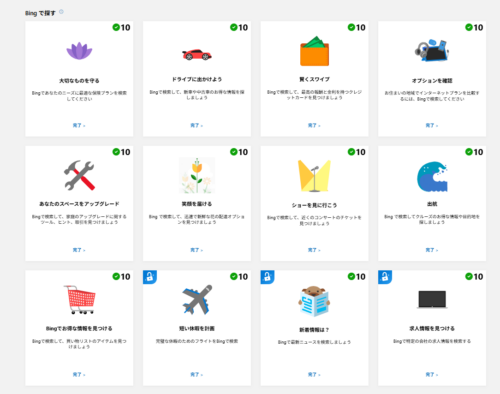This screenshot has height=394, width=500.
Task: Click the red sports car icon
Action: tap(197, 54)
